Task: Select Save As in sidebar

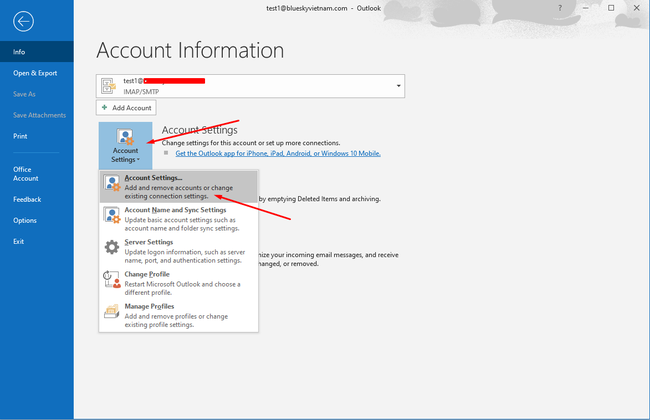Action: point(37,94)
